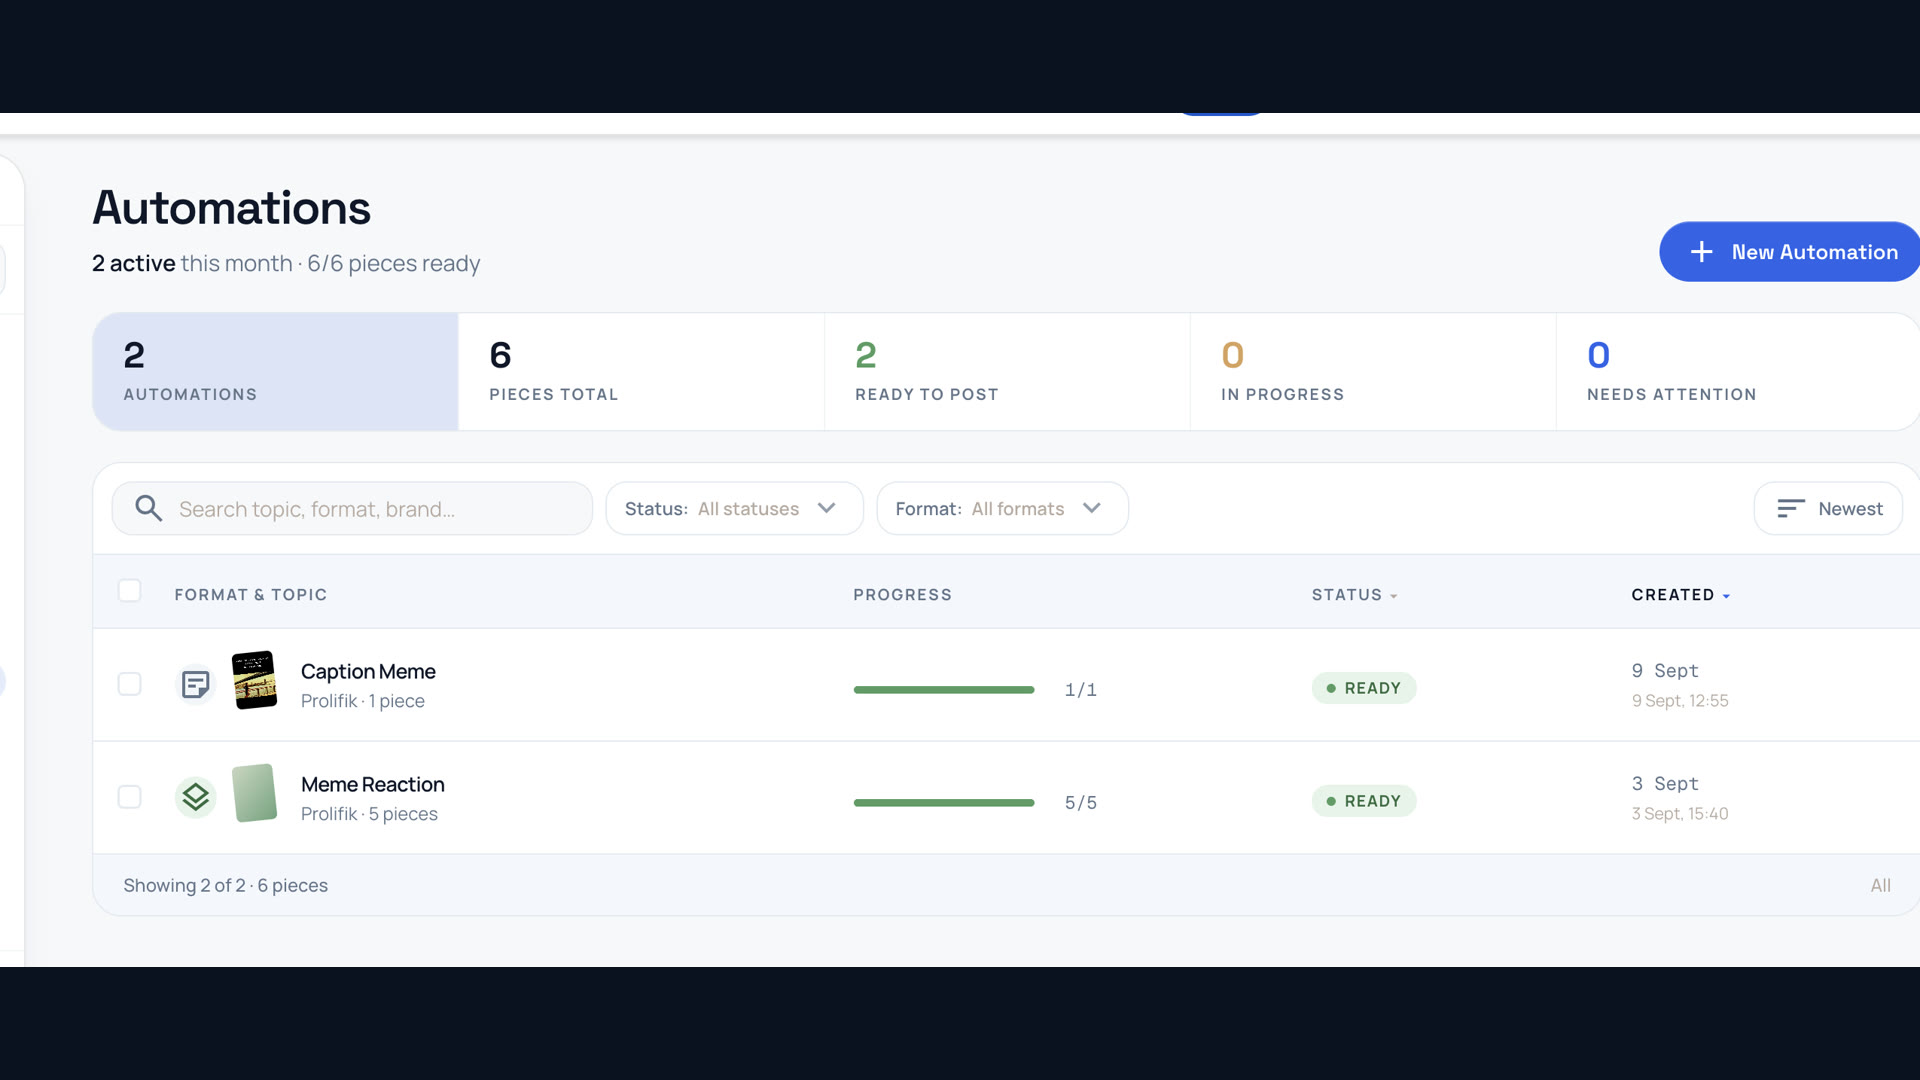Click the Caption Meme progress bar

(944, 689)
